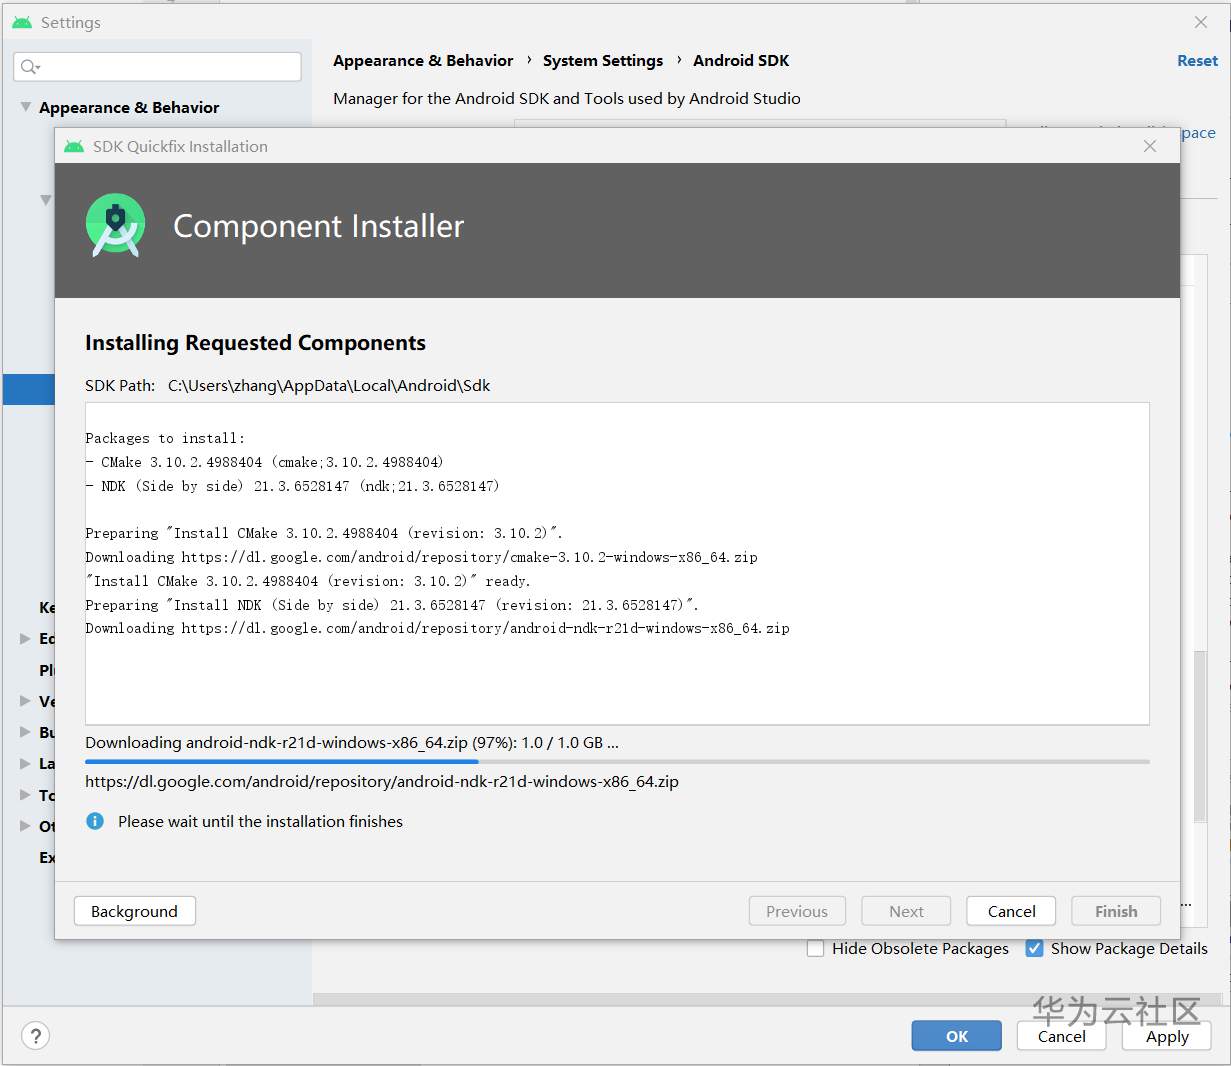Click the blue info icon beside wait message
This screenshot has height=1066, width=1231.
[x=95, y=821]
